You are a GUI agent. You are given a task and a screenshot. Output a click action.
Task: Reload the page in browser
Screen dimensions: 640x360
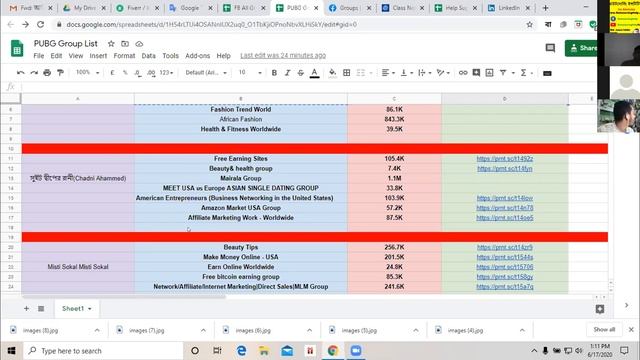pyautogui.click(x=40, y=24)
